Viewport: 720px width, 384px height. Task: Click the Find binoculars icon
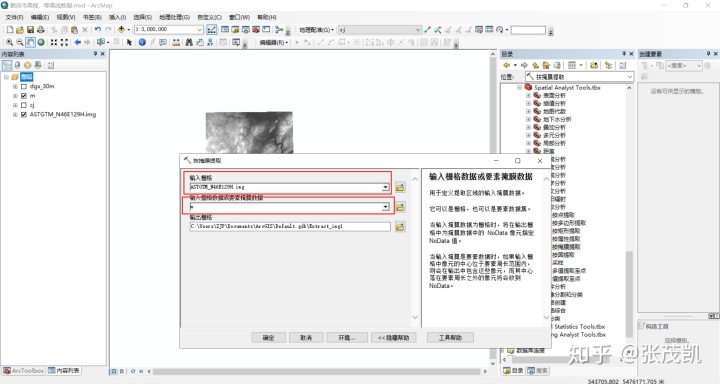tap(189, 42)
